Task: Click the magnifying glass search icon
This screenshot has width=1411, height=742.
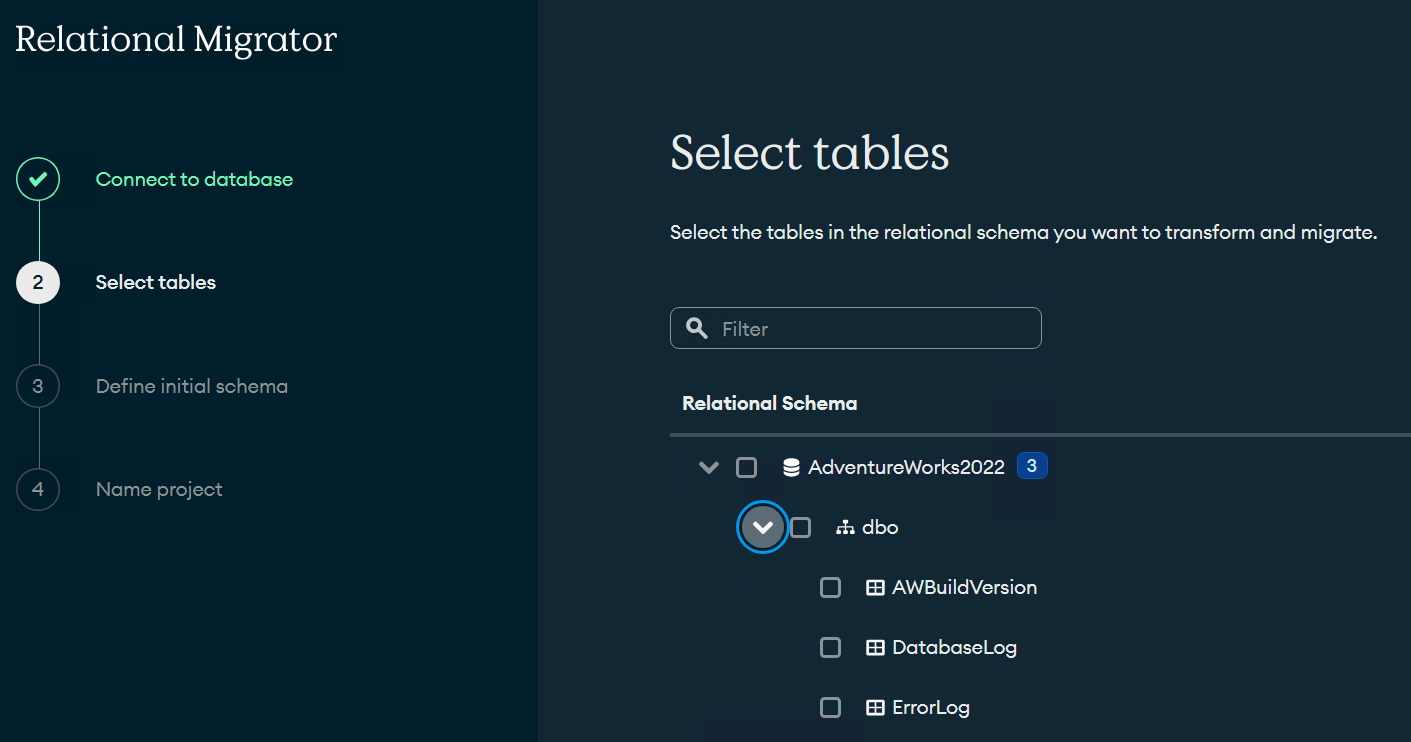Action: [x=696, y=328]
